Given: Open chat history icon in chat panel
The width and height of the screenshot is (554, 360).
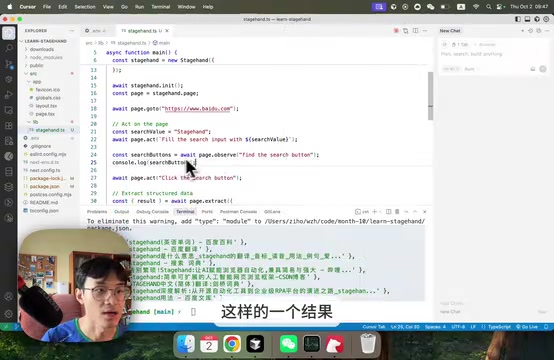Looking at the screenshot, I should 530,31.
